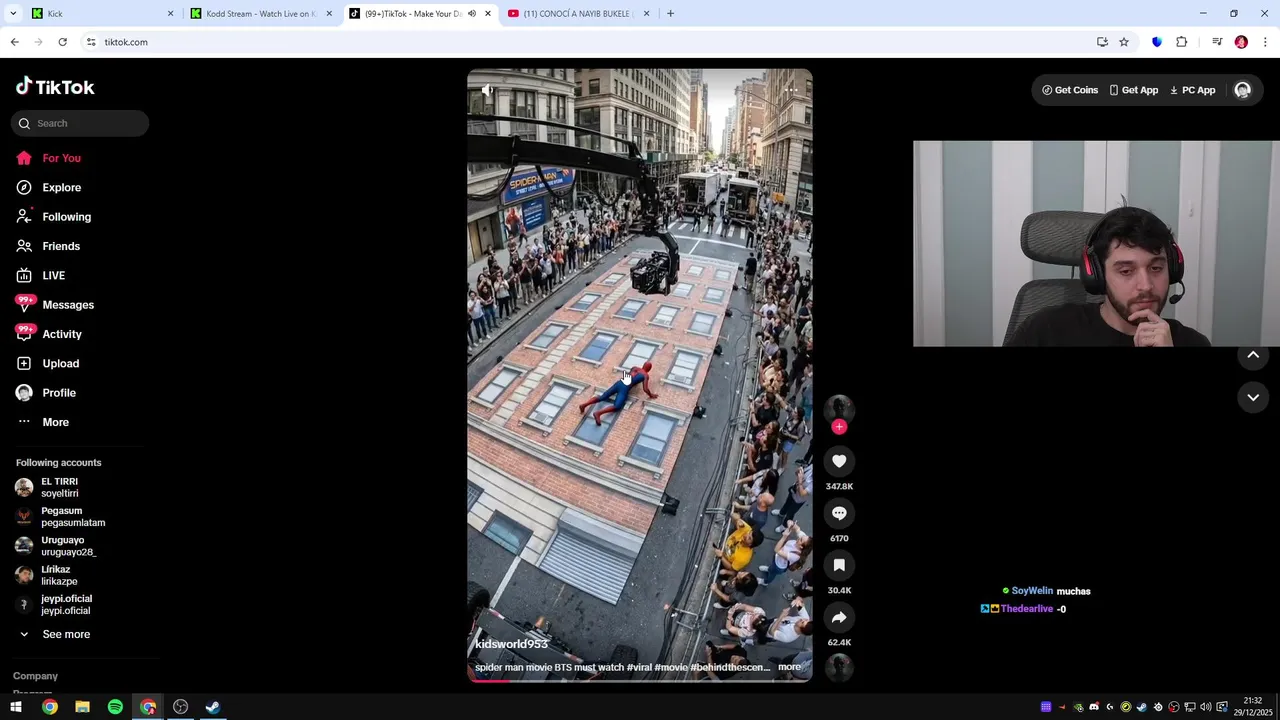Switch to CONOCÍ A NAYIB BUKELE tab
The image size is (1280, 720).
pos(578,14)
